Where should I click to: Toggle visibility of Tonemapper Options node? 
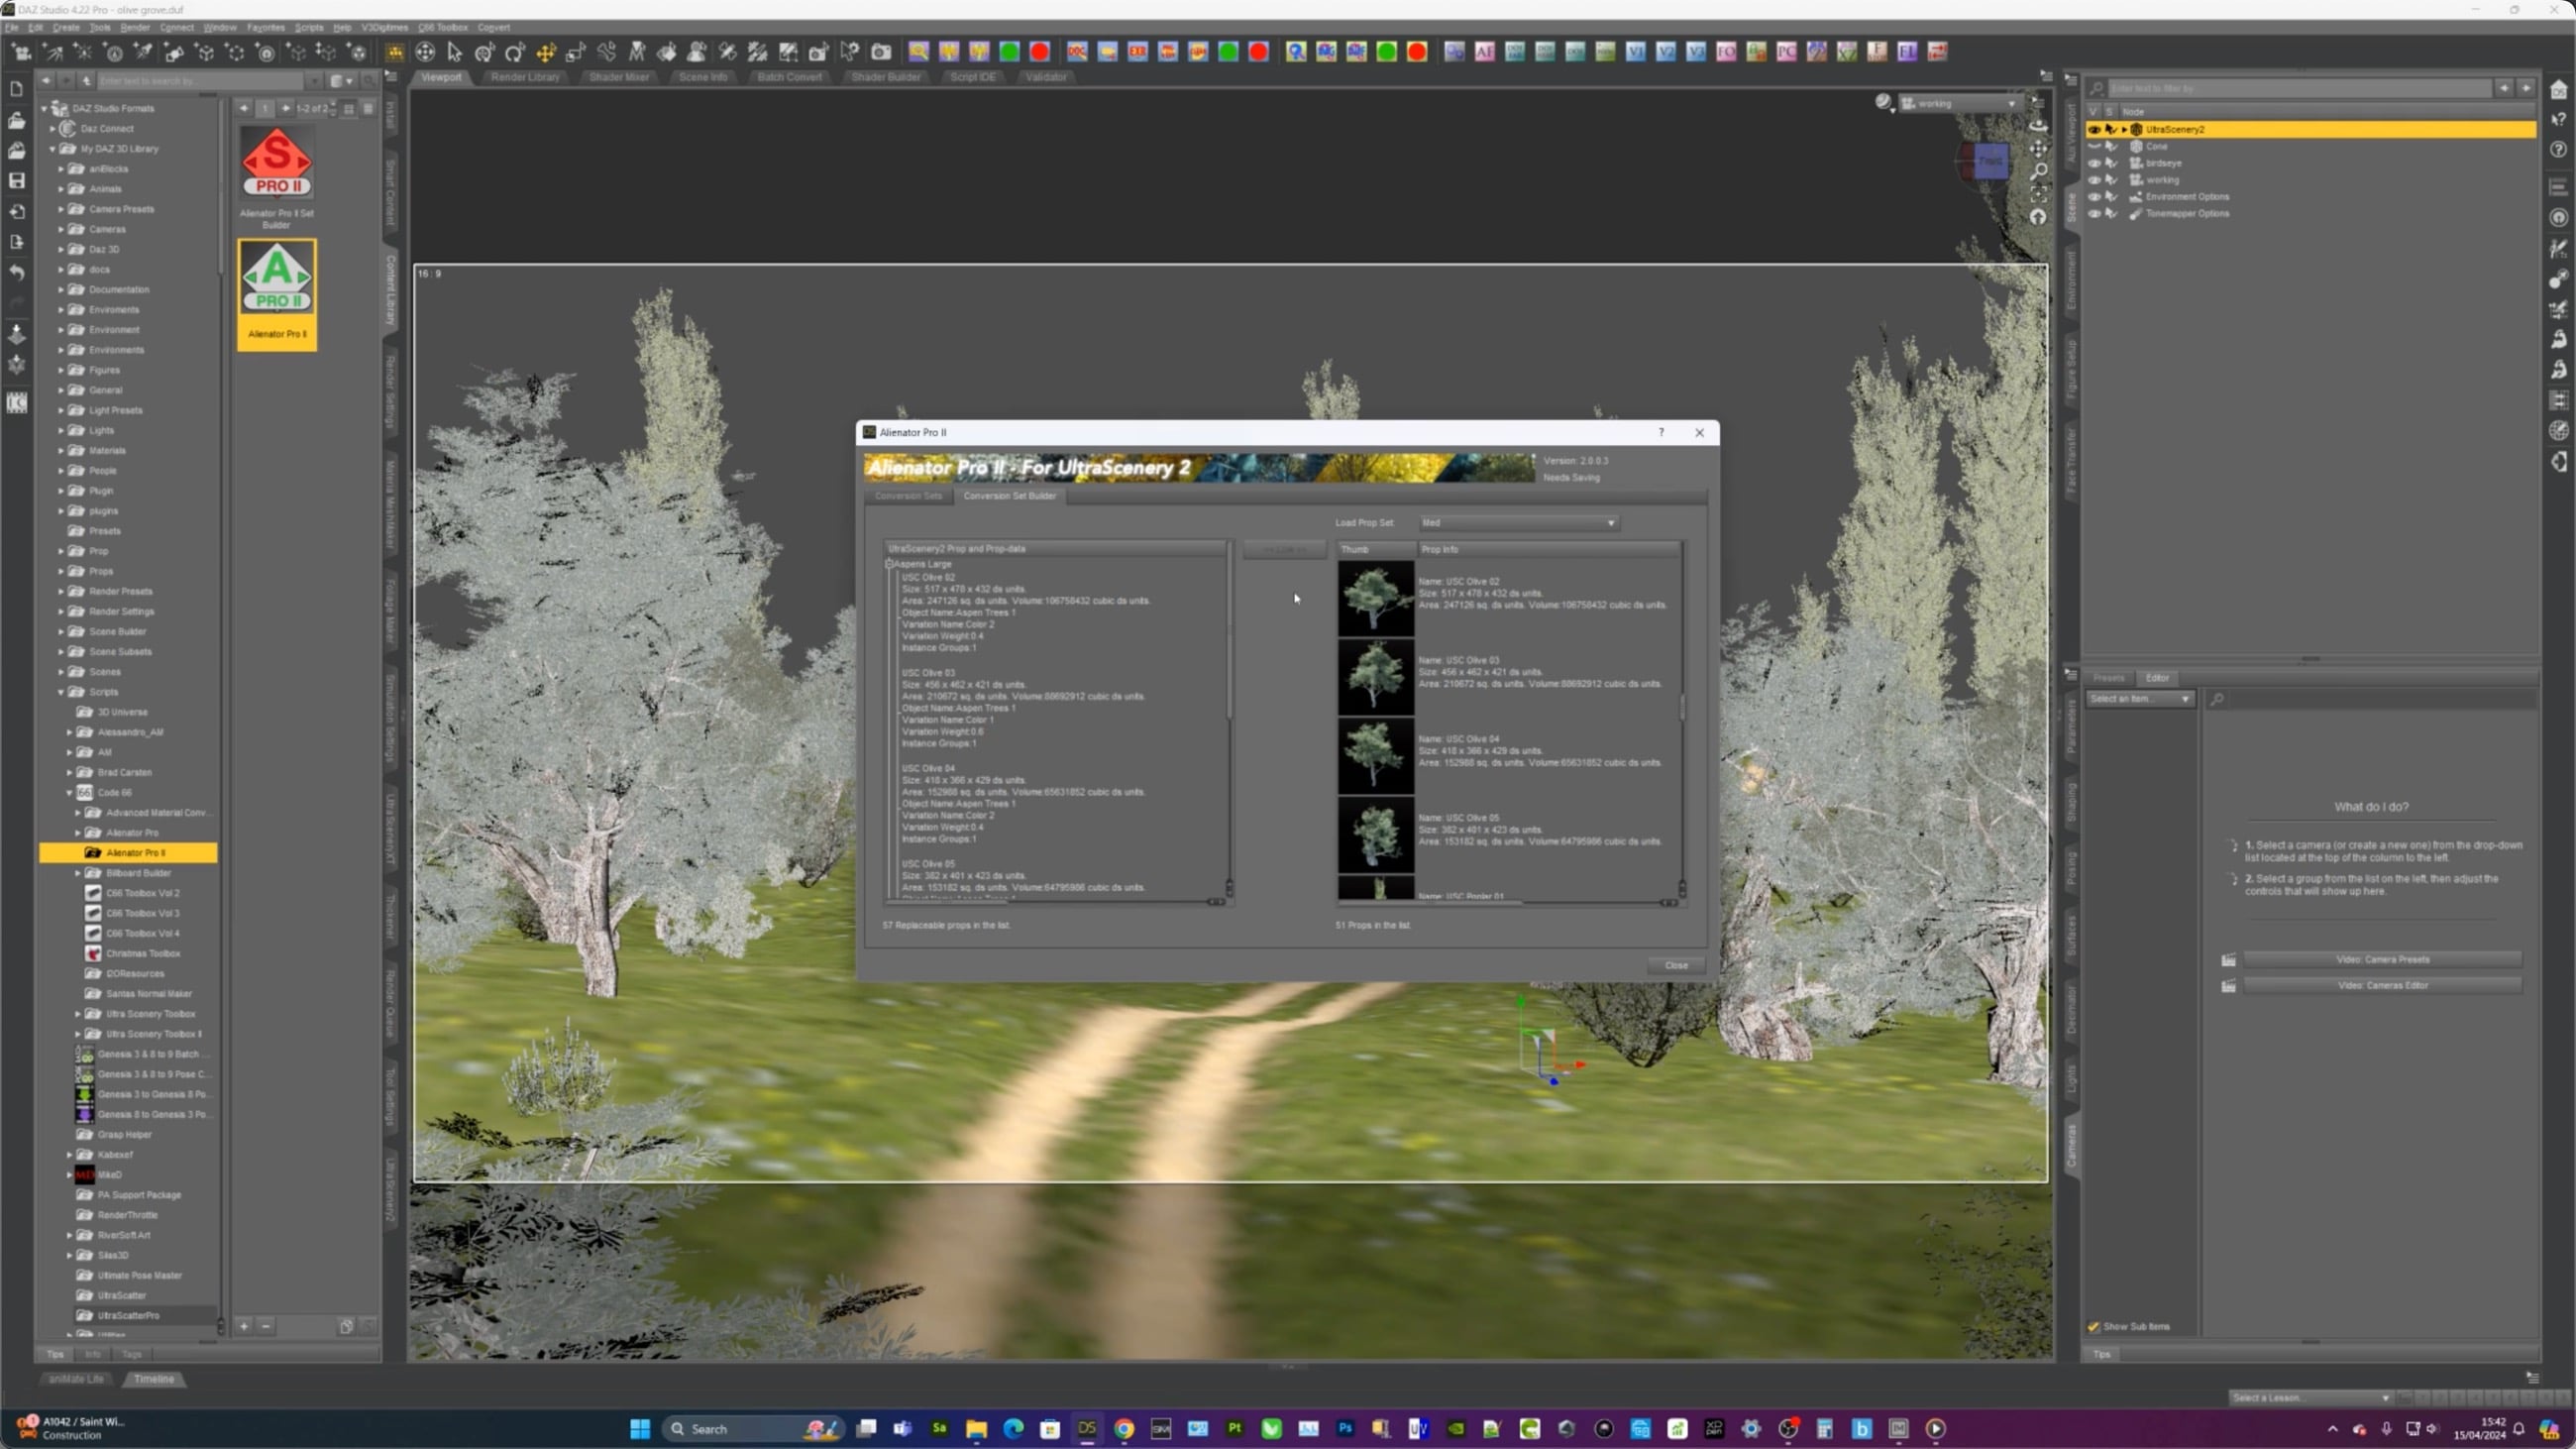(x=2096, y=213)
